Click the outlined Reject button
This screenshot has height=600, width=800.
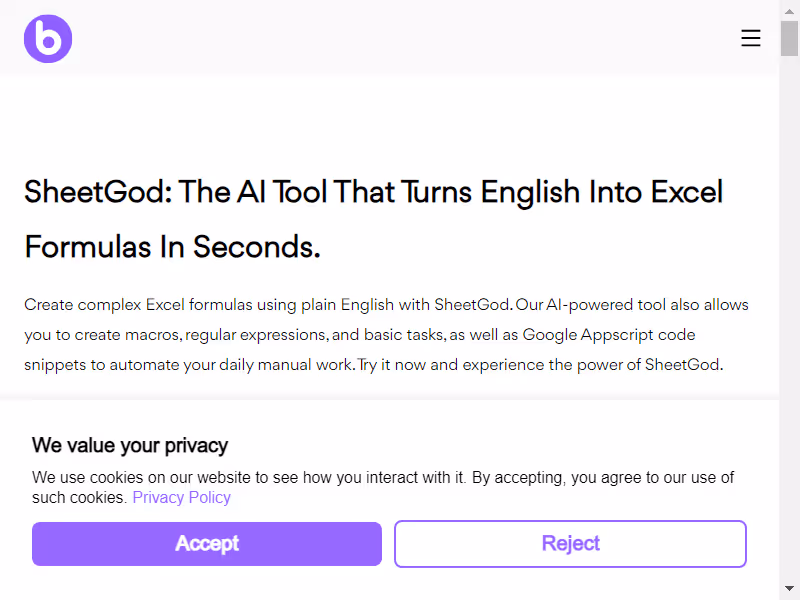[570, 543]
